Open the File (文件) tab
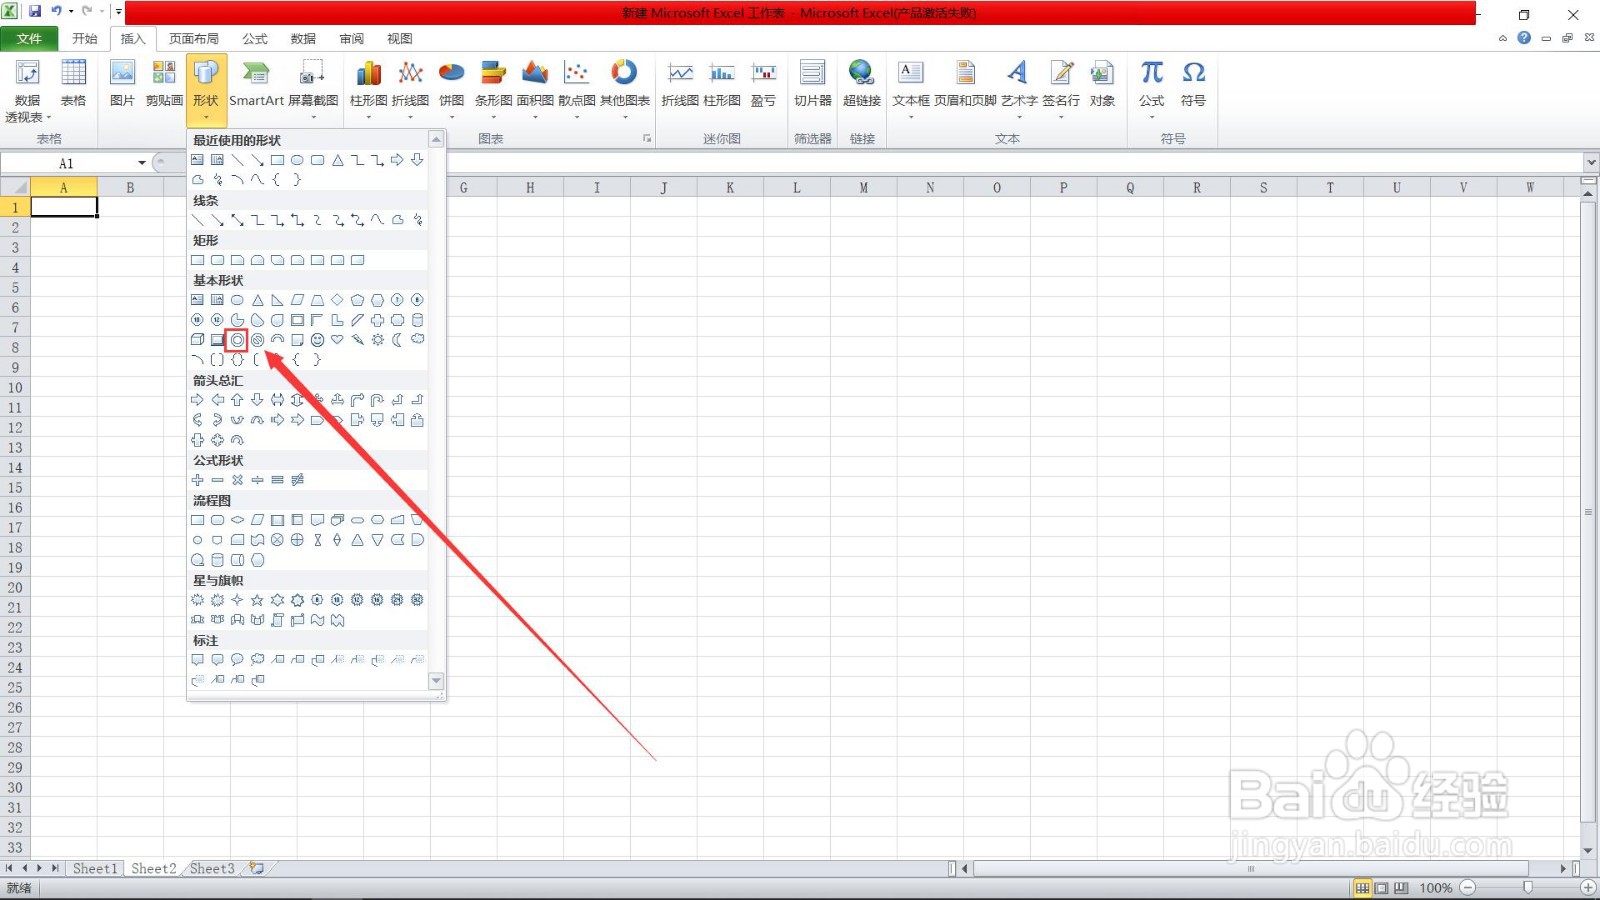Screen dimensions: 1600x900 tap(29, 38)
